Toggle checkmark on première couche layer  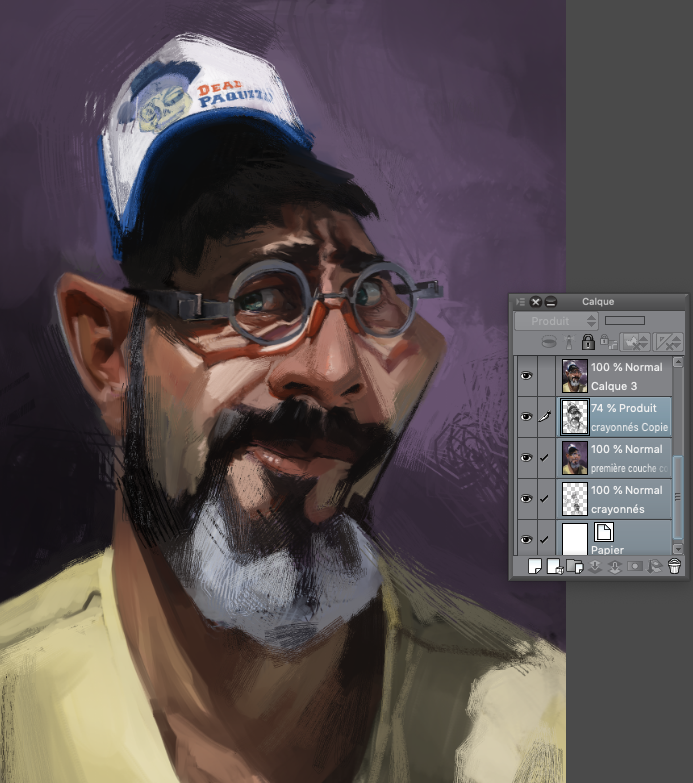[x=546, y=458]
